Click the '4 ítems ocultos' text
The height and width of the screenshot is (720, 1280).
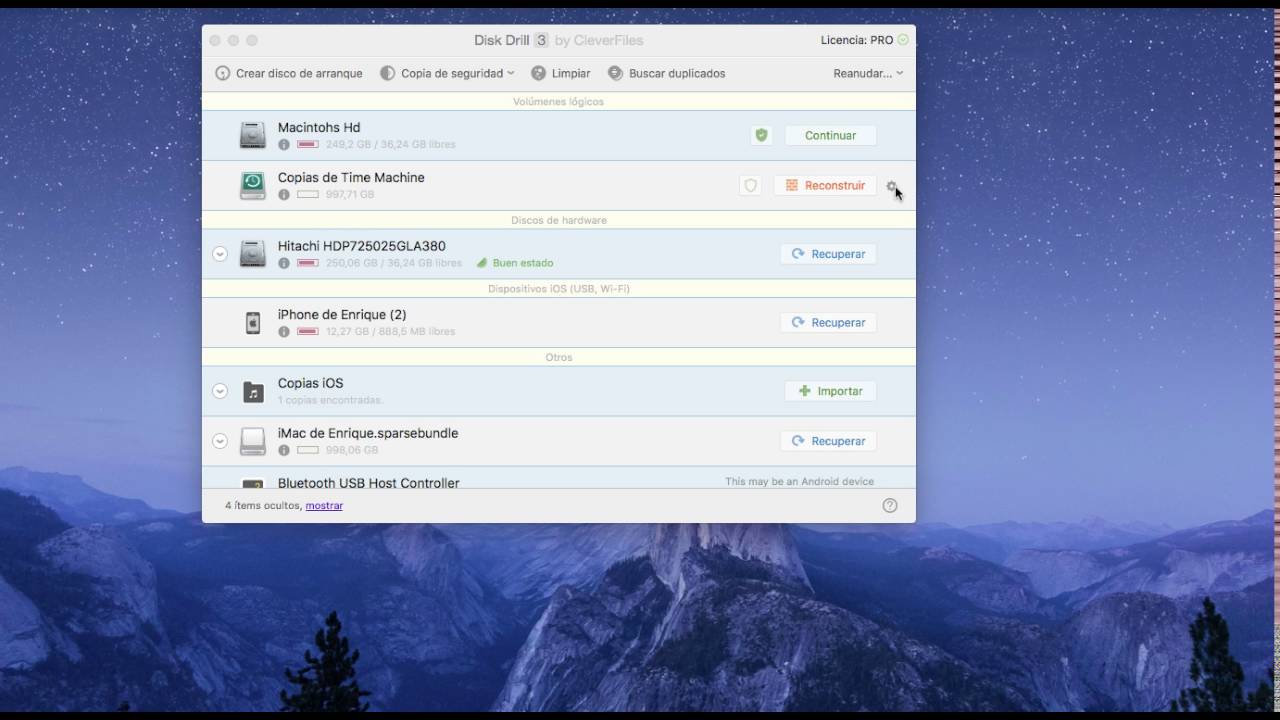pos(263,506)
